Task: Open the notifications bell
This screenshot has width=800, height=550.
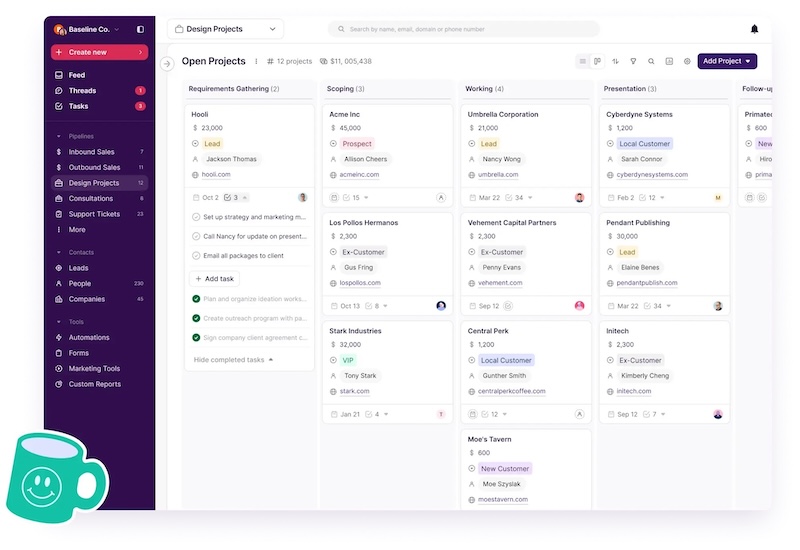Action: pos(754,30)
